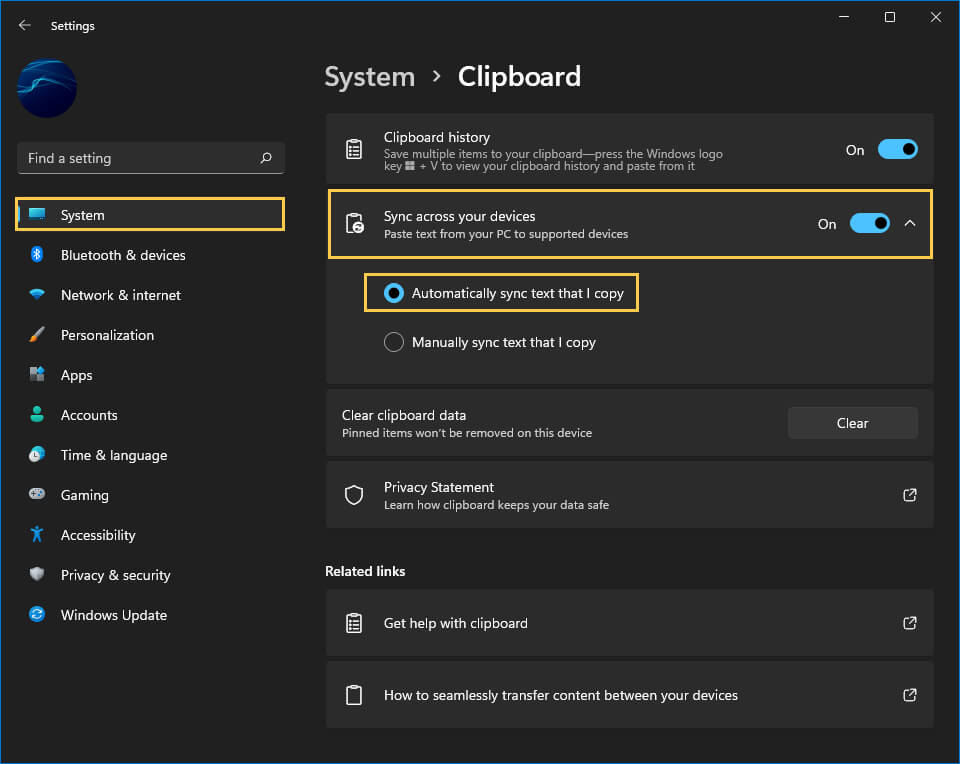This screenshot has width=960, height=764.
Task: Open Get help with clipboard
Action: coord(629,623)
